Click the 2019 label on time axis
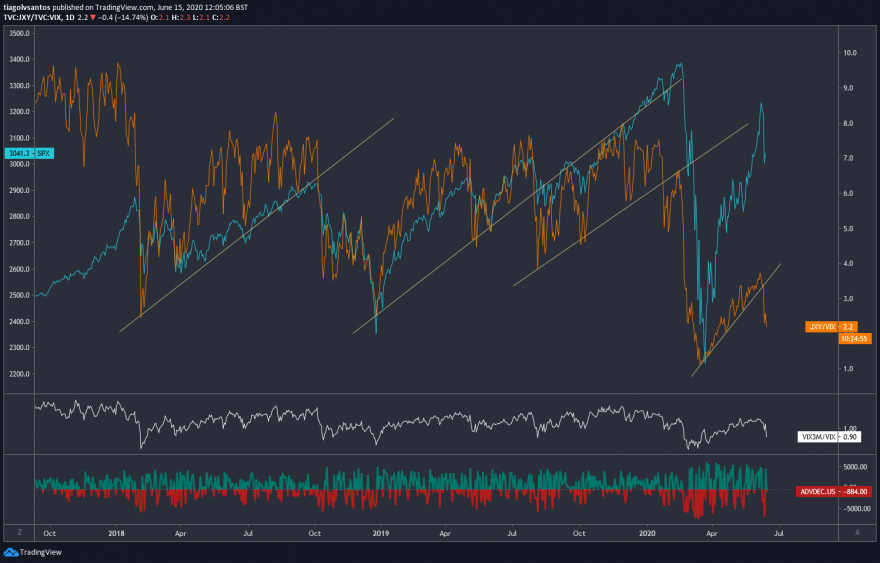880x563 pixels. (x=381, y=533)
